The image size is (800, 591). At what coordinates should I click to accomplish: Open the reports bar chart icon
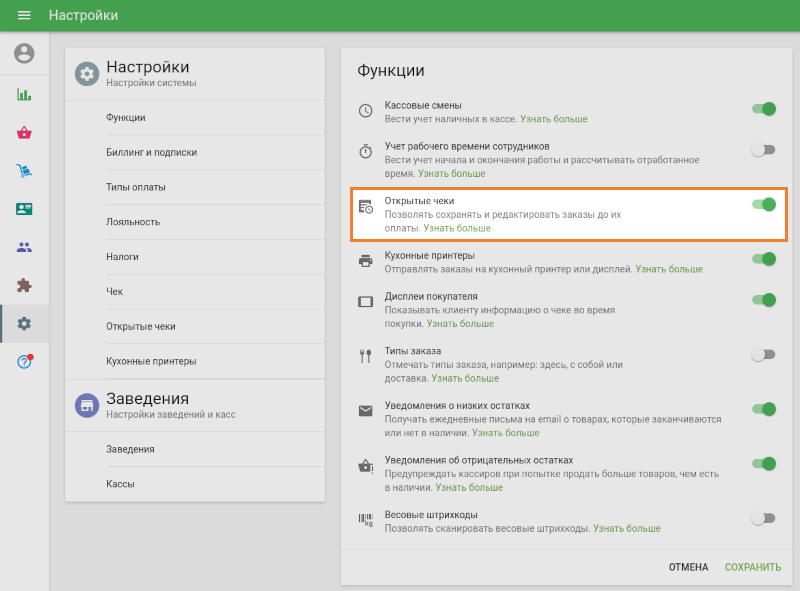click(24, 95)
